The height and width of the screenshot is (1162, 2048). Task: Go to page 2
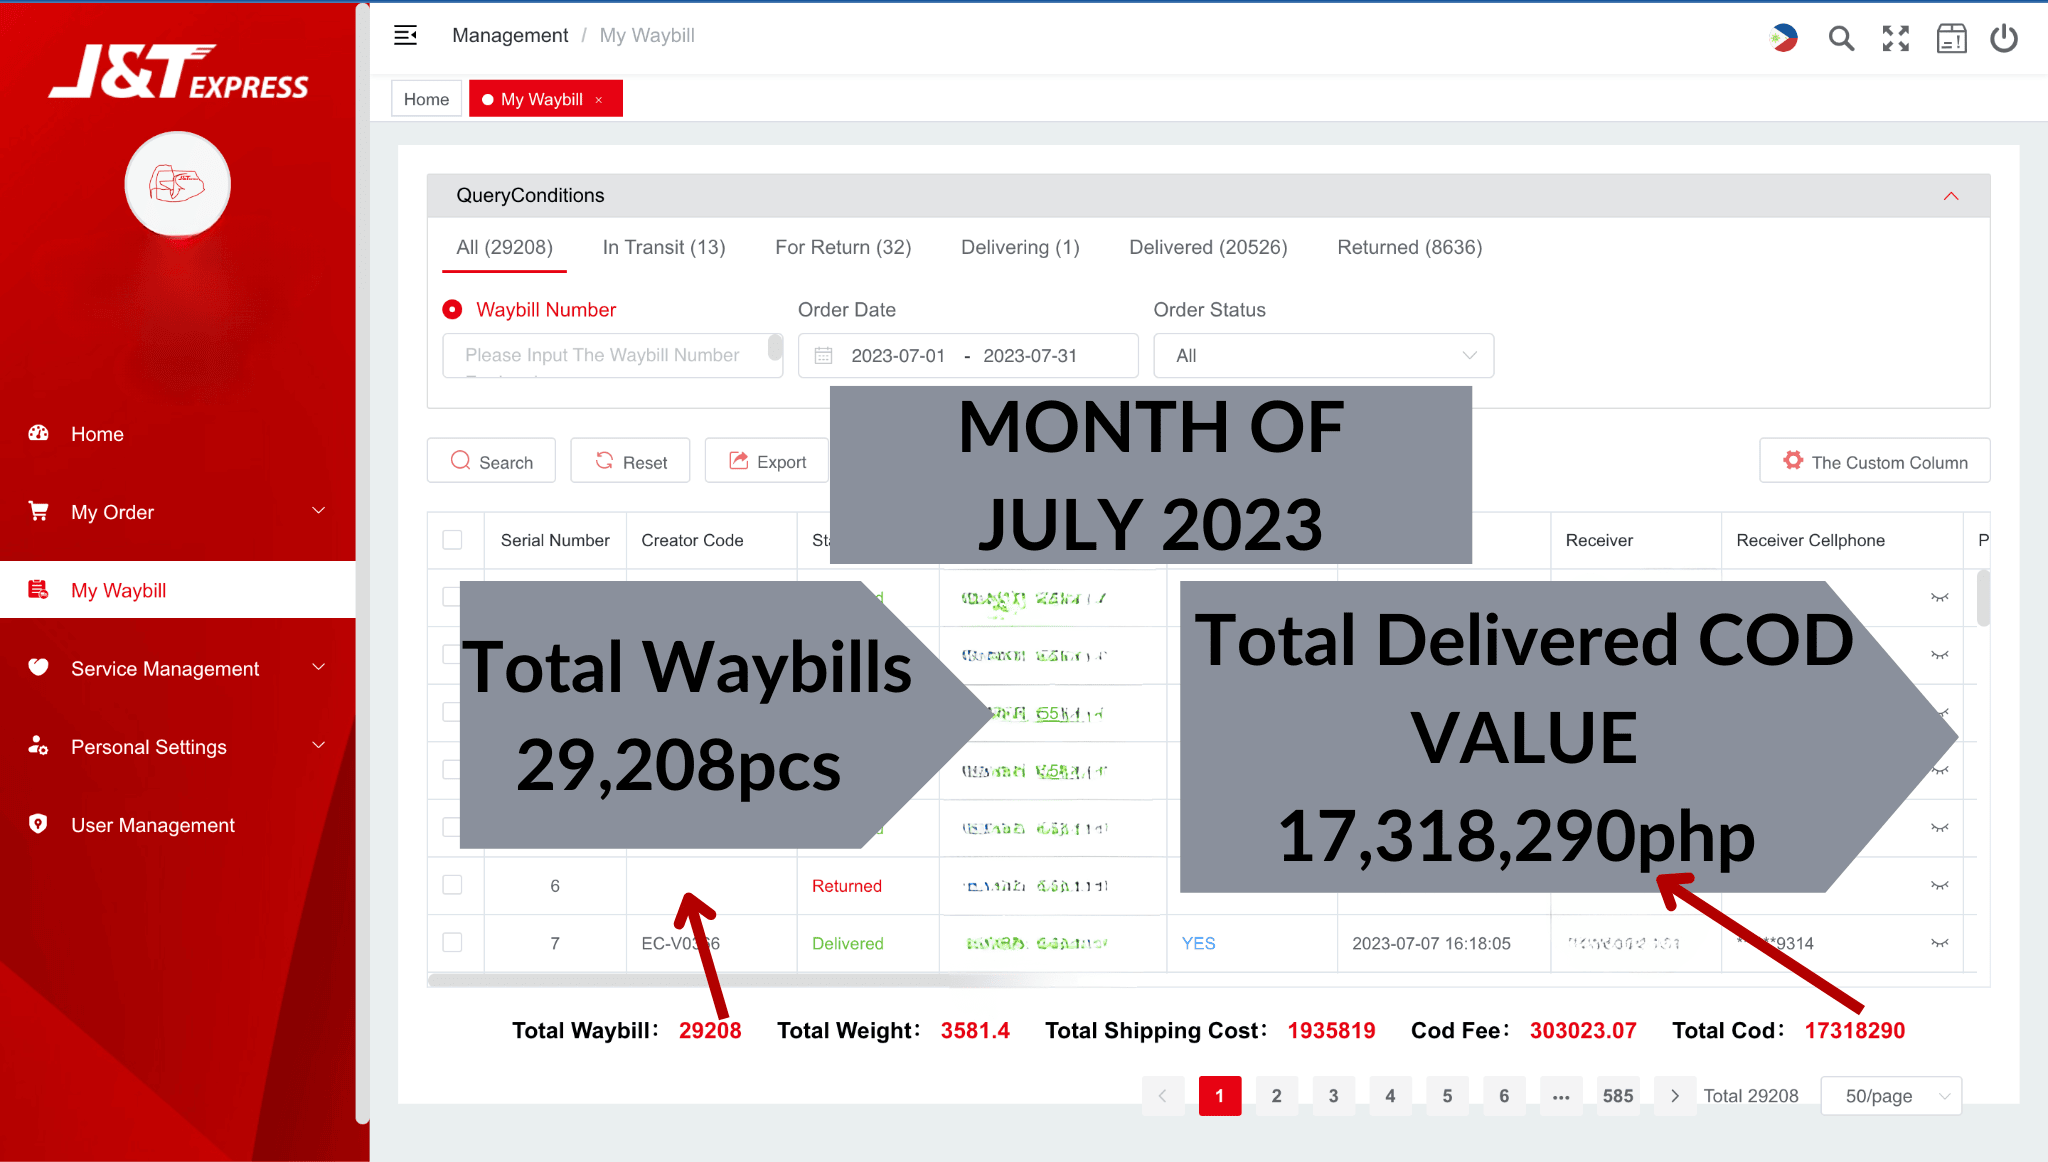click(1277, 1096)
